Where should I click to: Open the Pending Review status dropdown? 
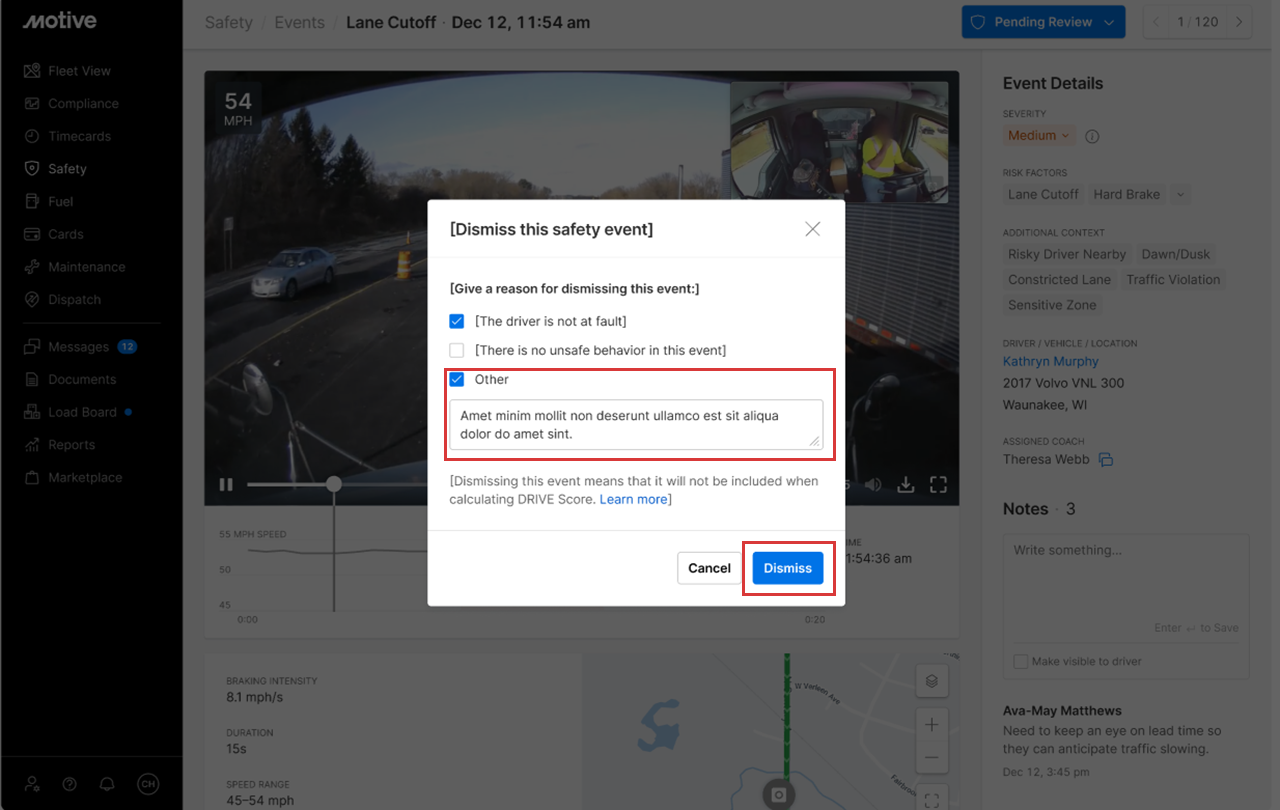(1043, 22)
